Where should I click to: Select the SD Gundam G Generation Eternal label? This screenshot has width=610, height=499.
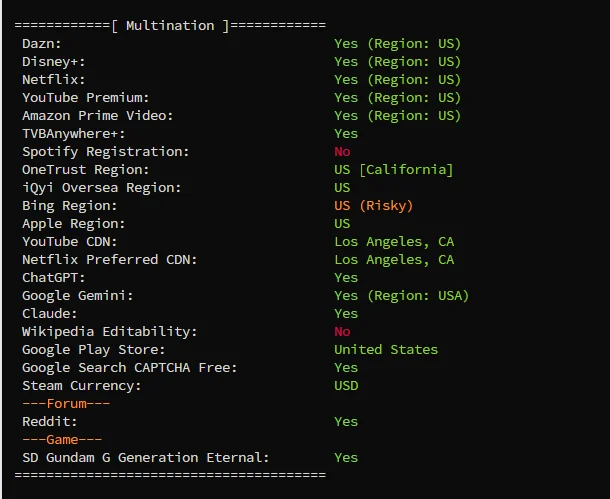click(x=145, y=458)
